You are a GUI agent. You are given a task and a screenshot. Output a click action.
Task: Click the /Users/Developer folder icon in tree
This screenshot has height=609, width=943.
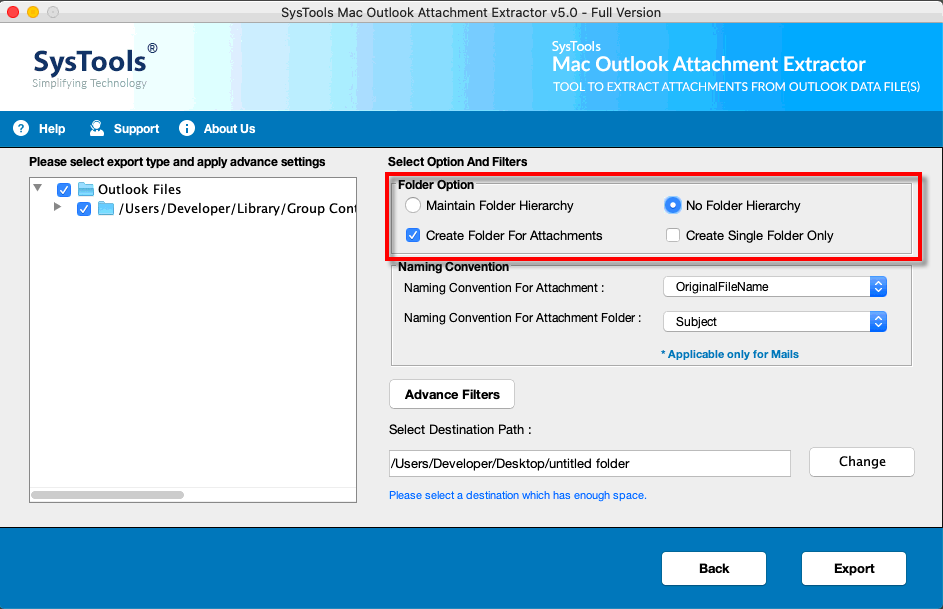click(x=106, y=209)
